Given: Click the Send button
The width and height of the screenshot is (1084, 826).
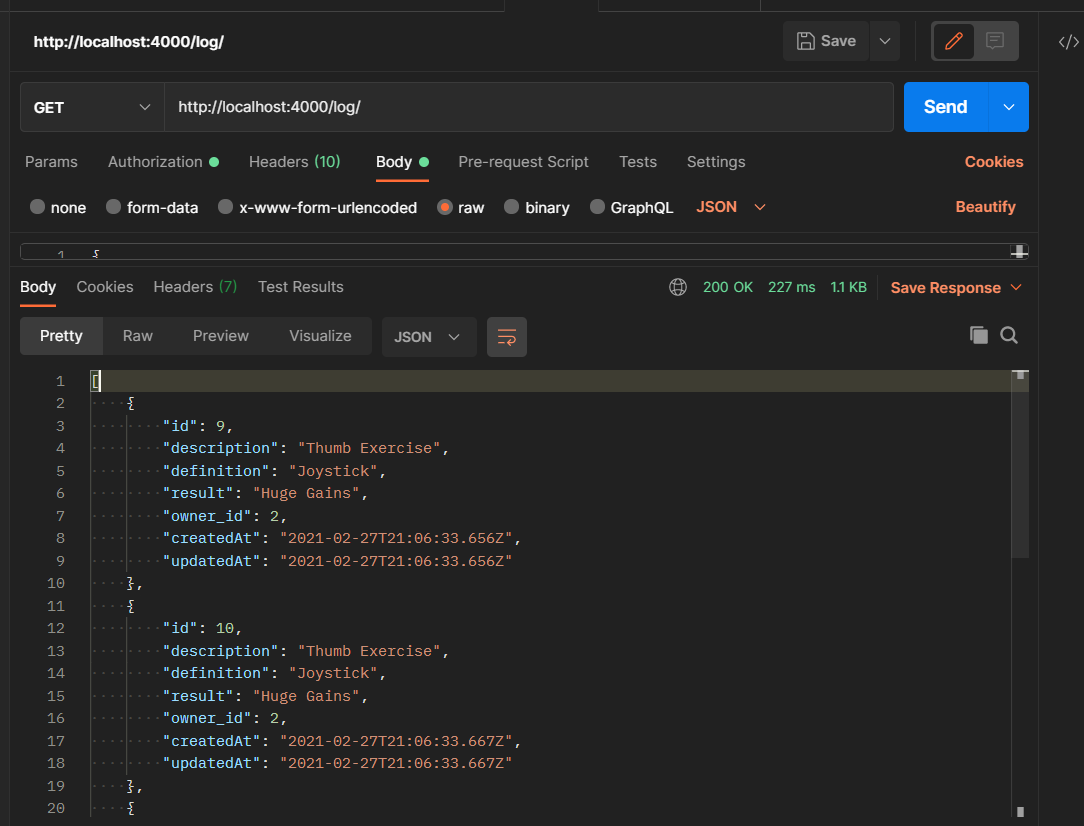Looking at the screenshot, I should point(944,106).
